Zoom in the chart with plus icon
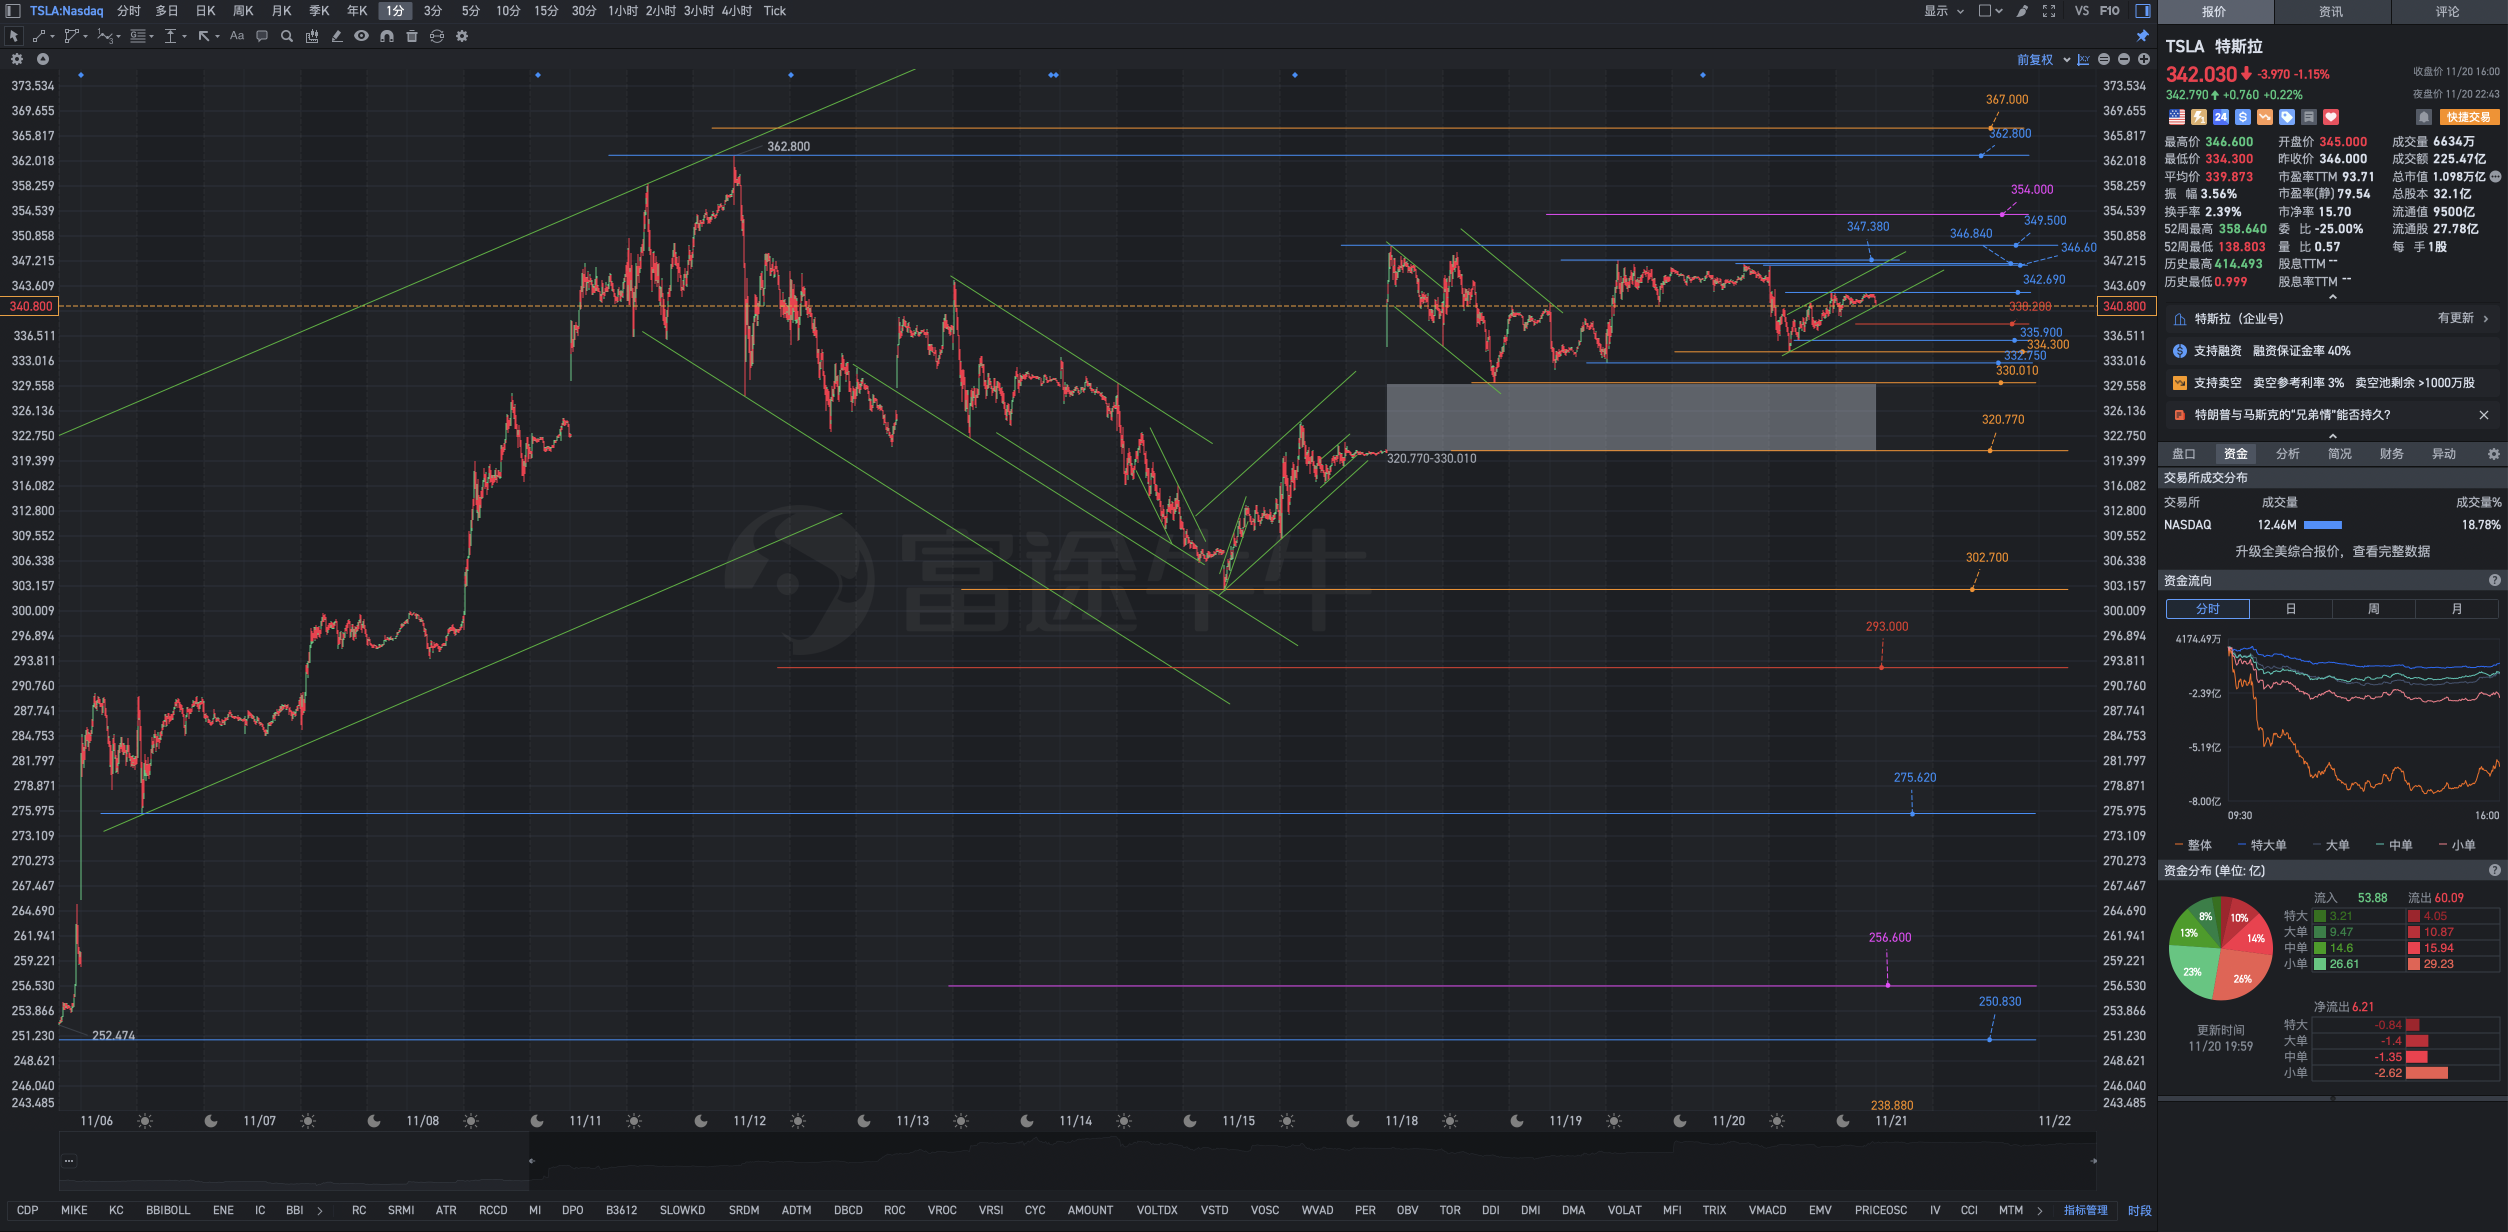The height and width of the screenshot is (1232, 2508). pyautogui.click(x=2144, y=60)
